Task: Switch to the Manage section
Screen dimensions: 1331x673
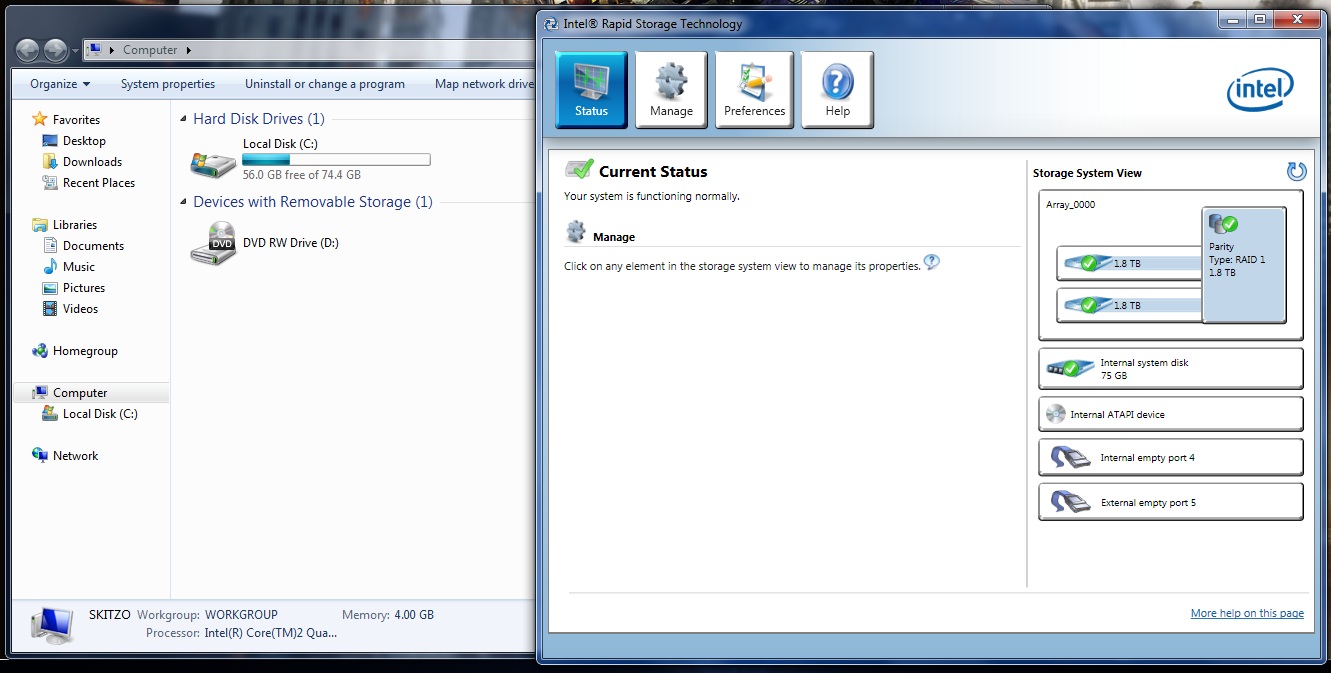Action: [671, 90]
